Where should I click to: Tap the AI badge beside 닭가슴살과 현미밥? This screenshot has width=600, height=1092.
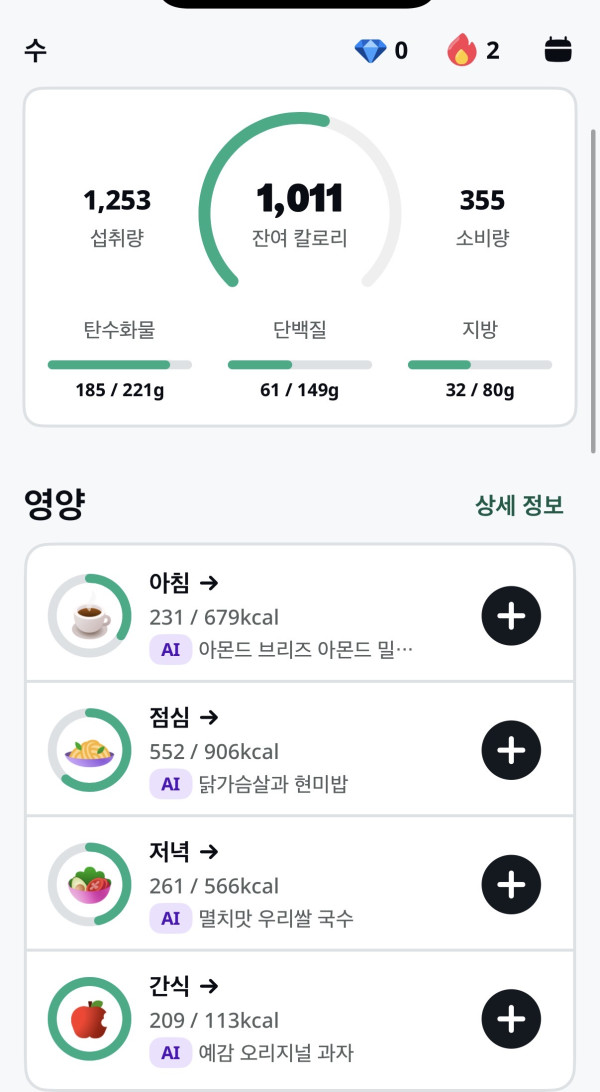[x=170, y=784]
